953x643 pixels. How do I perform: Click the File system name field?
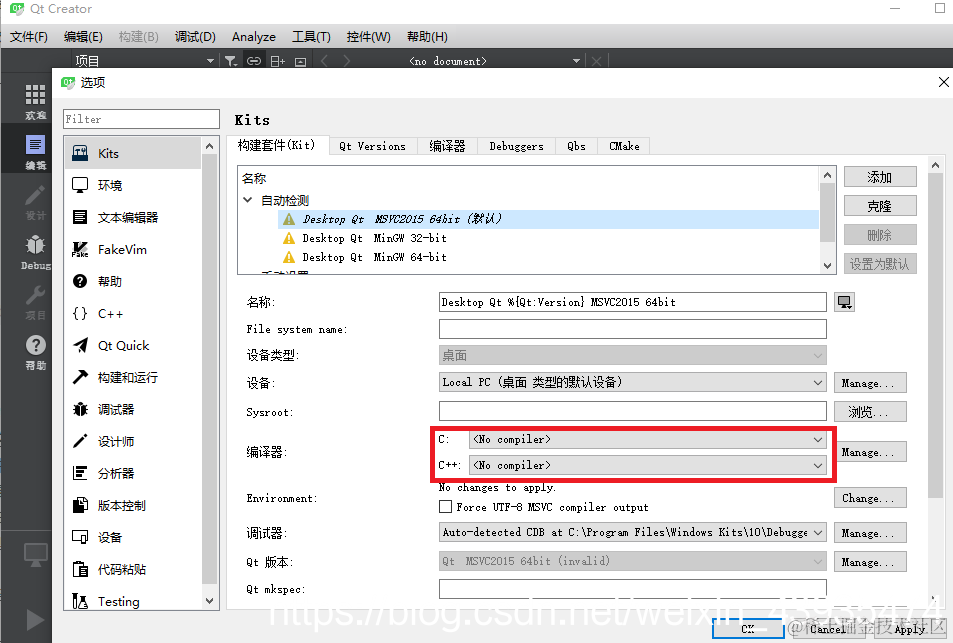coord(632,329)
